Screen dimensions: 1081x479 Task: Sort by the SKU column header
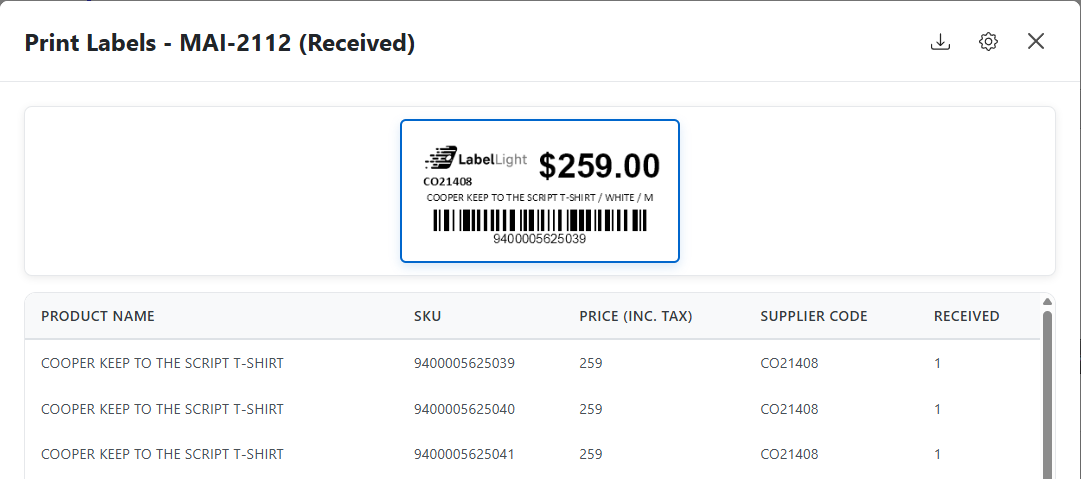[x=427, y=316]
